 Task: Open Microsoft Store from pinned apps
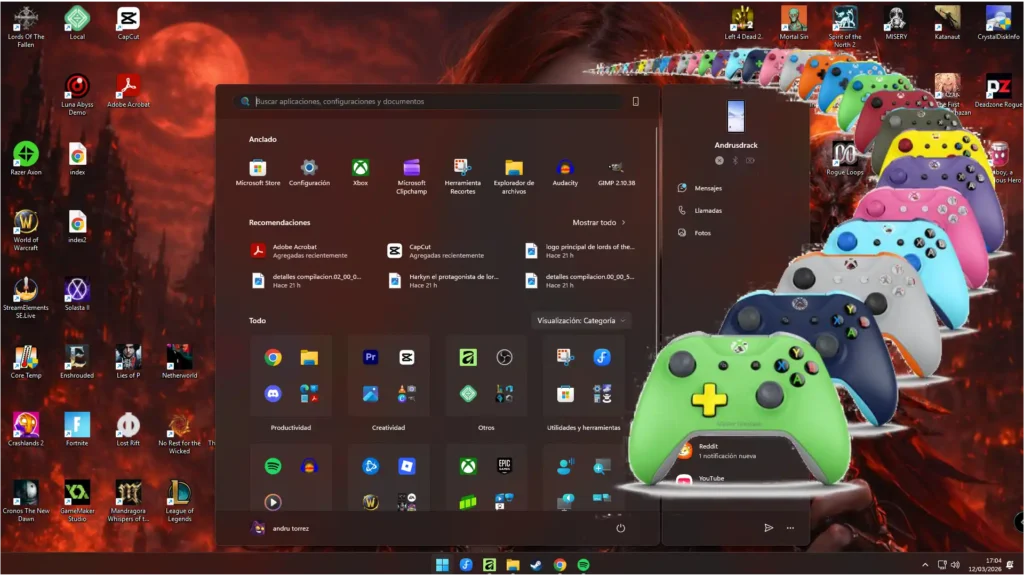[257, 173]
